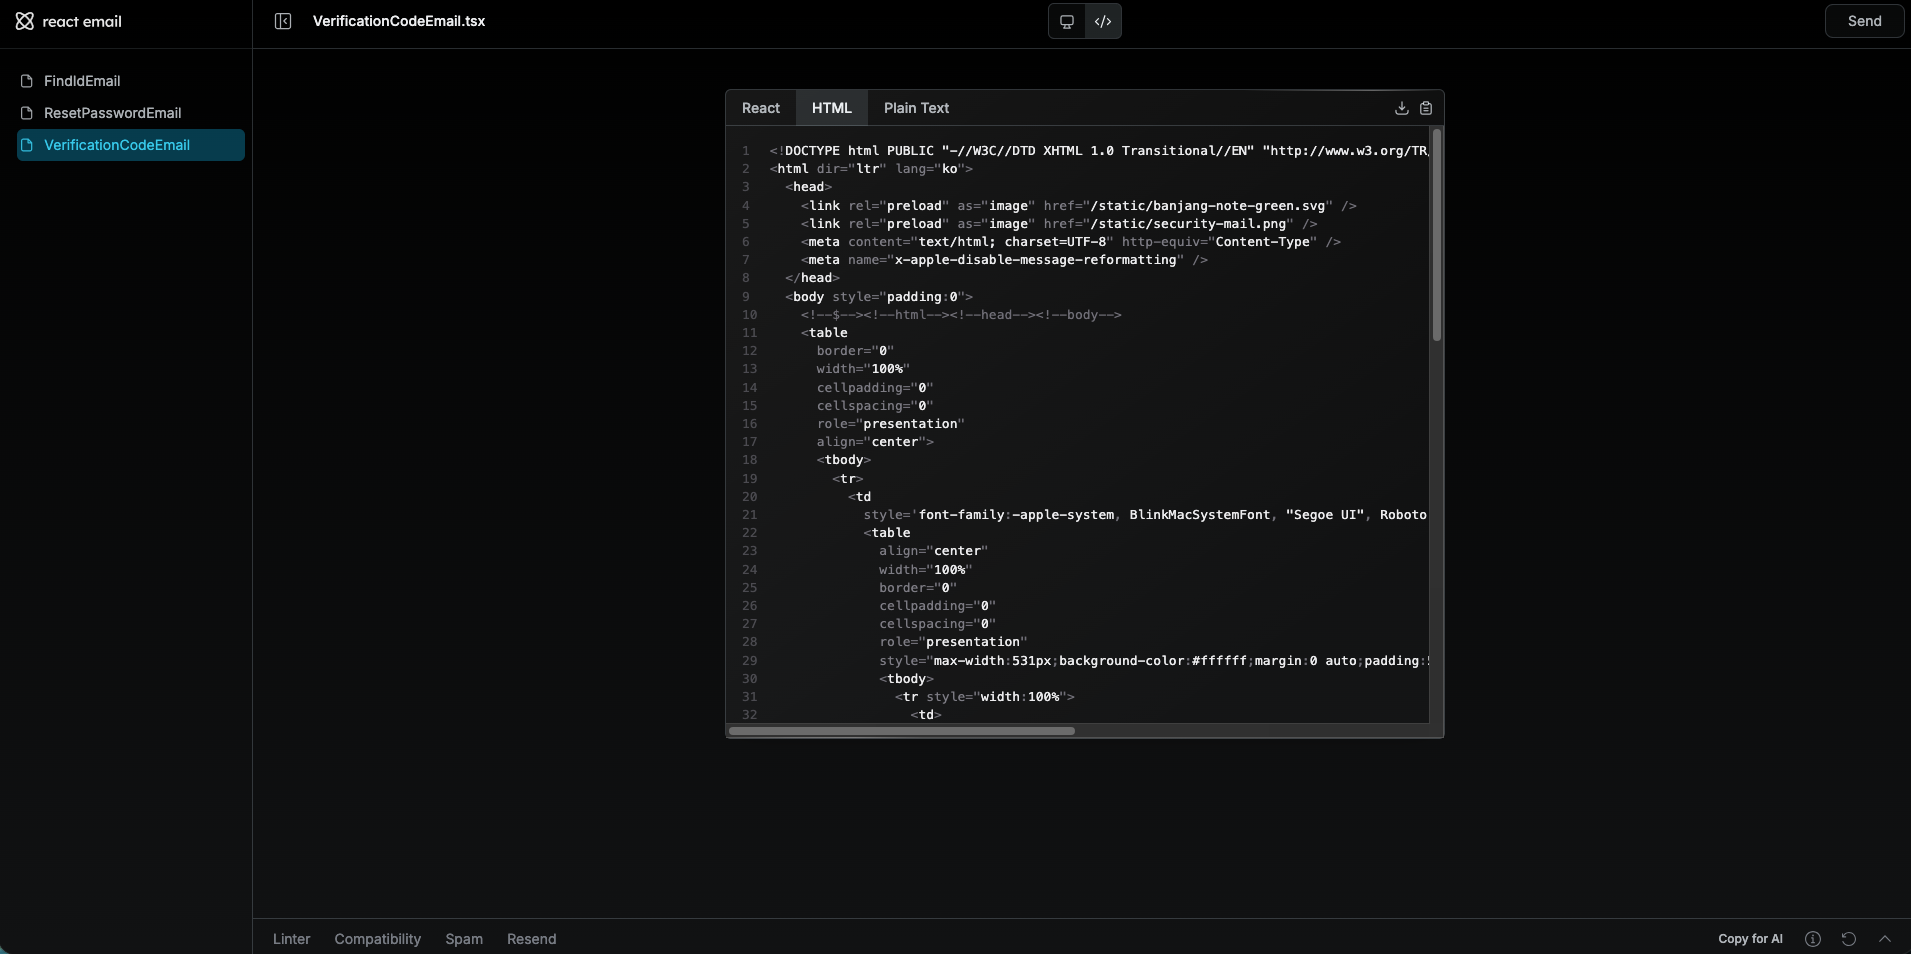
Task: Open the Spam tab
Action: pos(464,939)
